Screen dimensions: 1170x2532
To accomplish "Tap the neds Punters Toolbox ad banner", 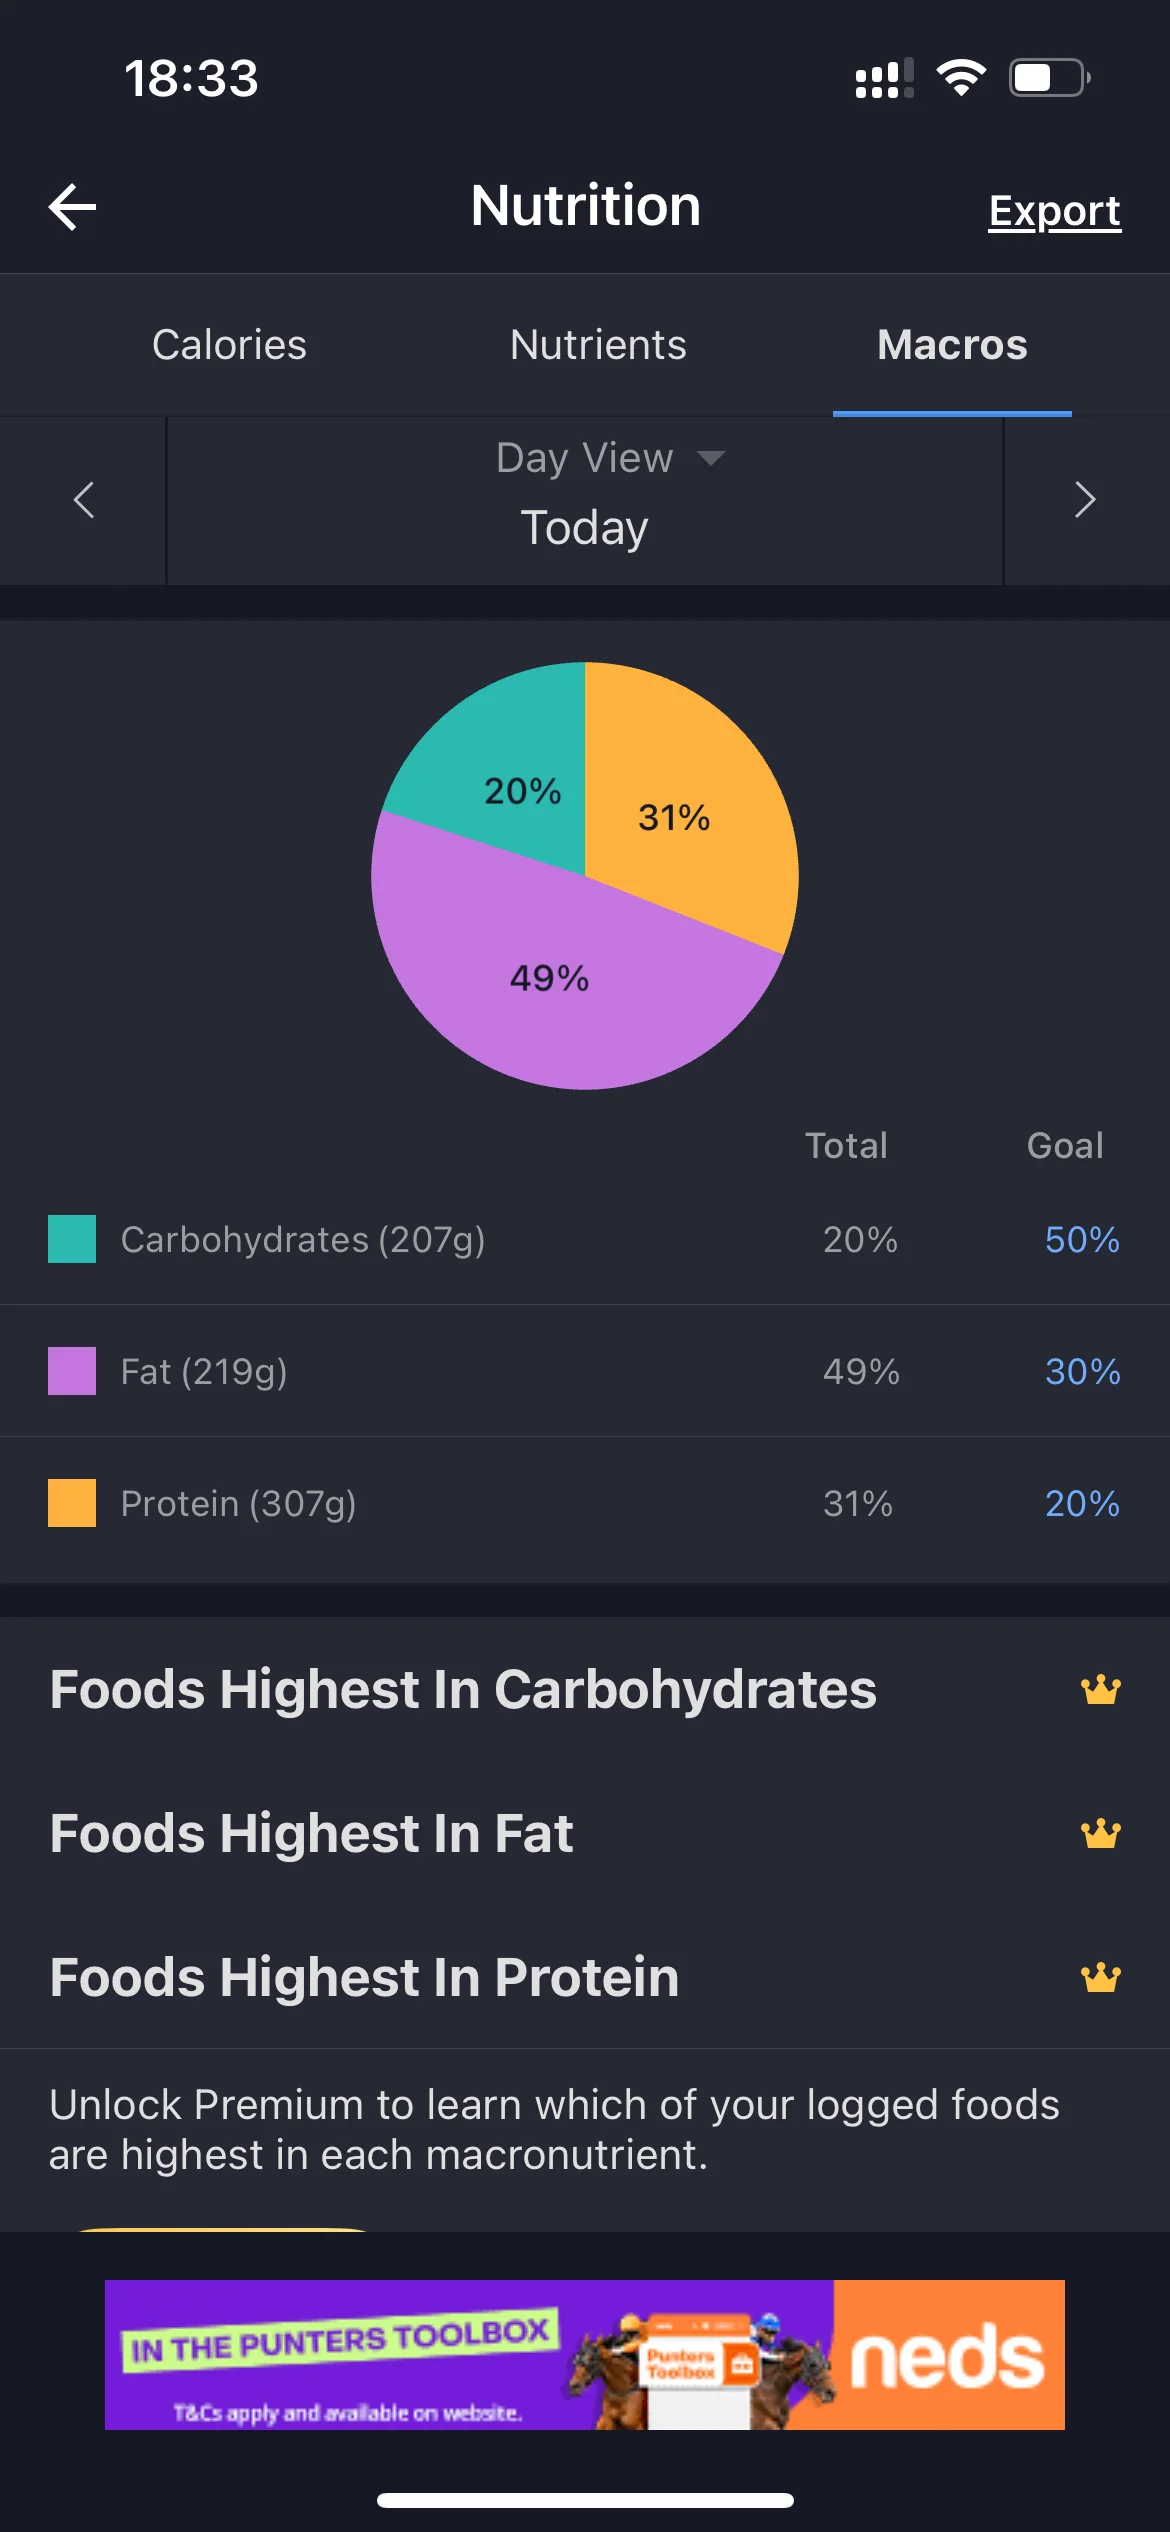I will click(x=585, y=2355).
